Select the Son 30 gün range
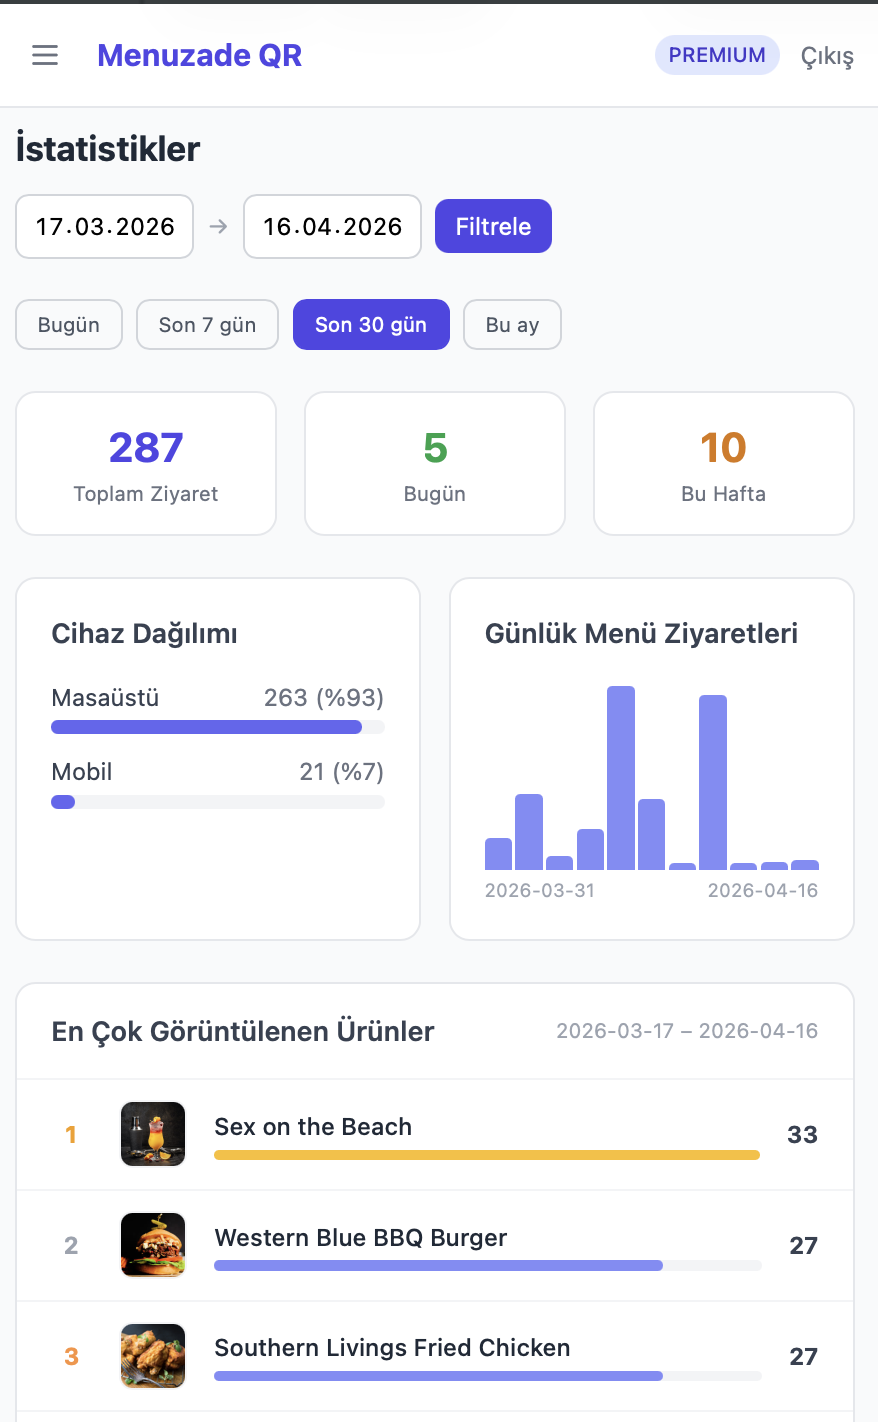 [371, 324]
